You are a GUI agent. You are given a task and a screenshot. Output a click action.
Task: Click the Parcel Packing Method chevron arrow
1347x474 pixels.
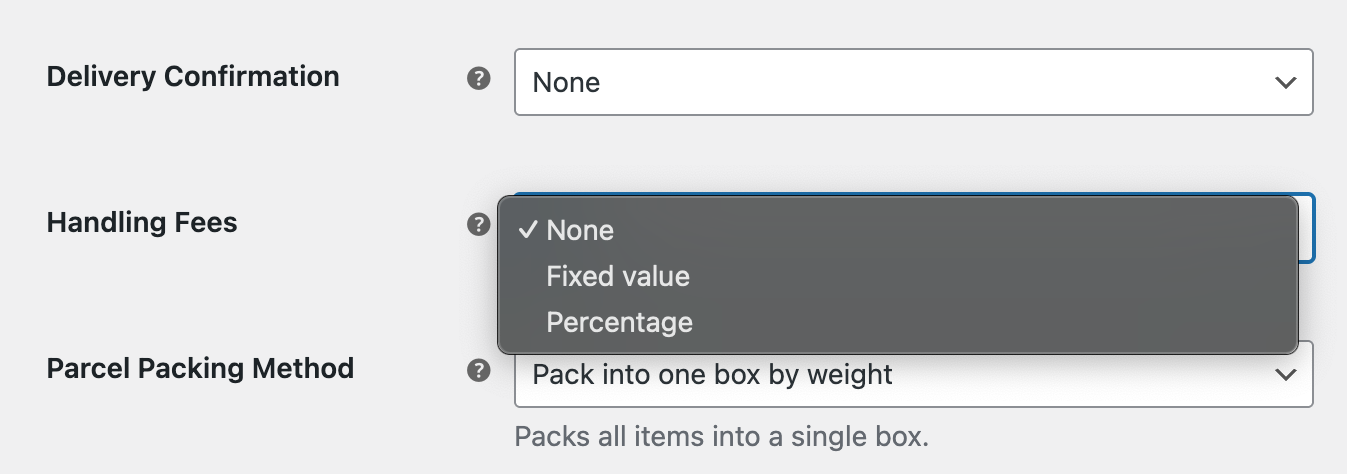(x=1286, y=375)
